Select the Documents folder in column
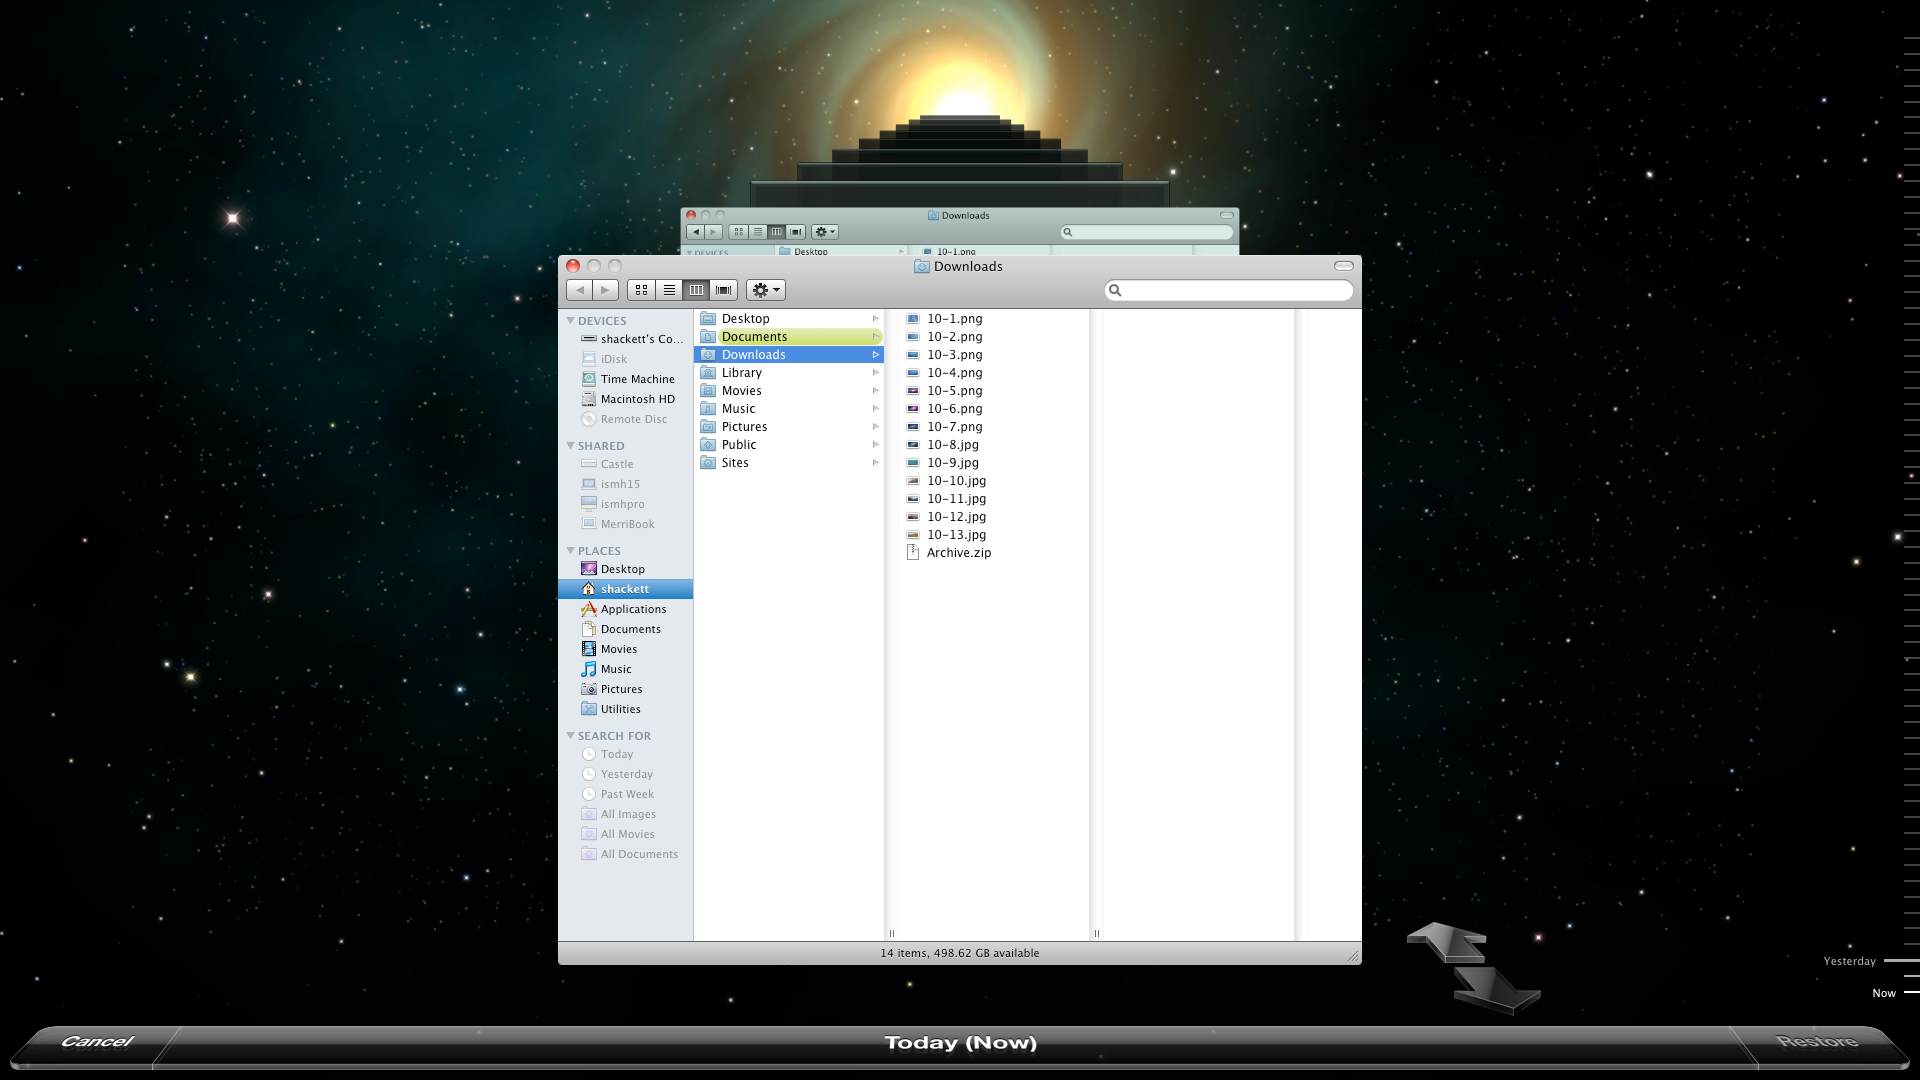Screen dimensions: 1920x1080 pyautogui.click(x=754, y=337)
